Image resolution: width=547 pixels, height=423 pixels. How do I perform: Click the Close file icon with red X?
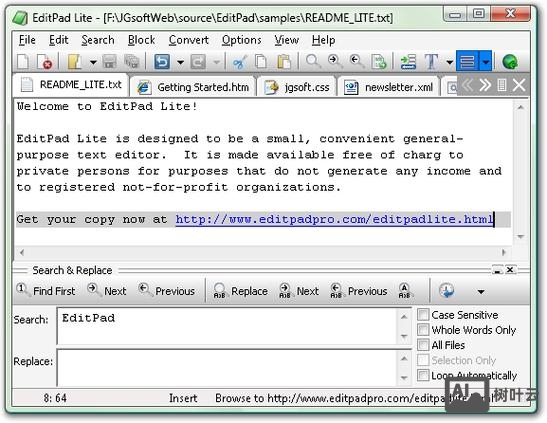point(45,62)
